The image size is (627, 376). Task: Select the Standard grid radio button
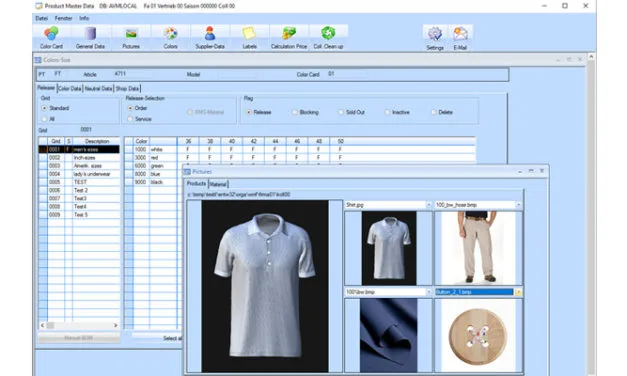click(44, 108)
